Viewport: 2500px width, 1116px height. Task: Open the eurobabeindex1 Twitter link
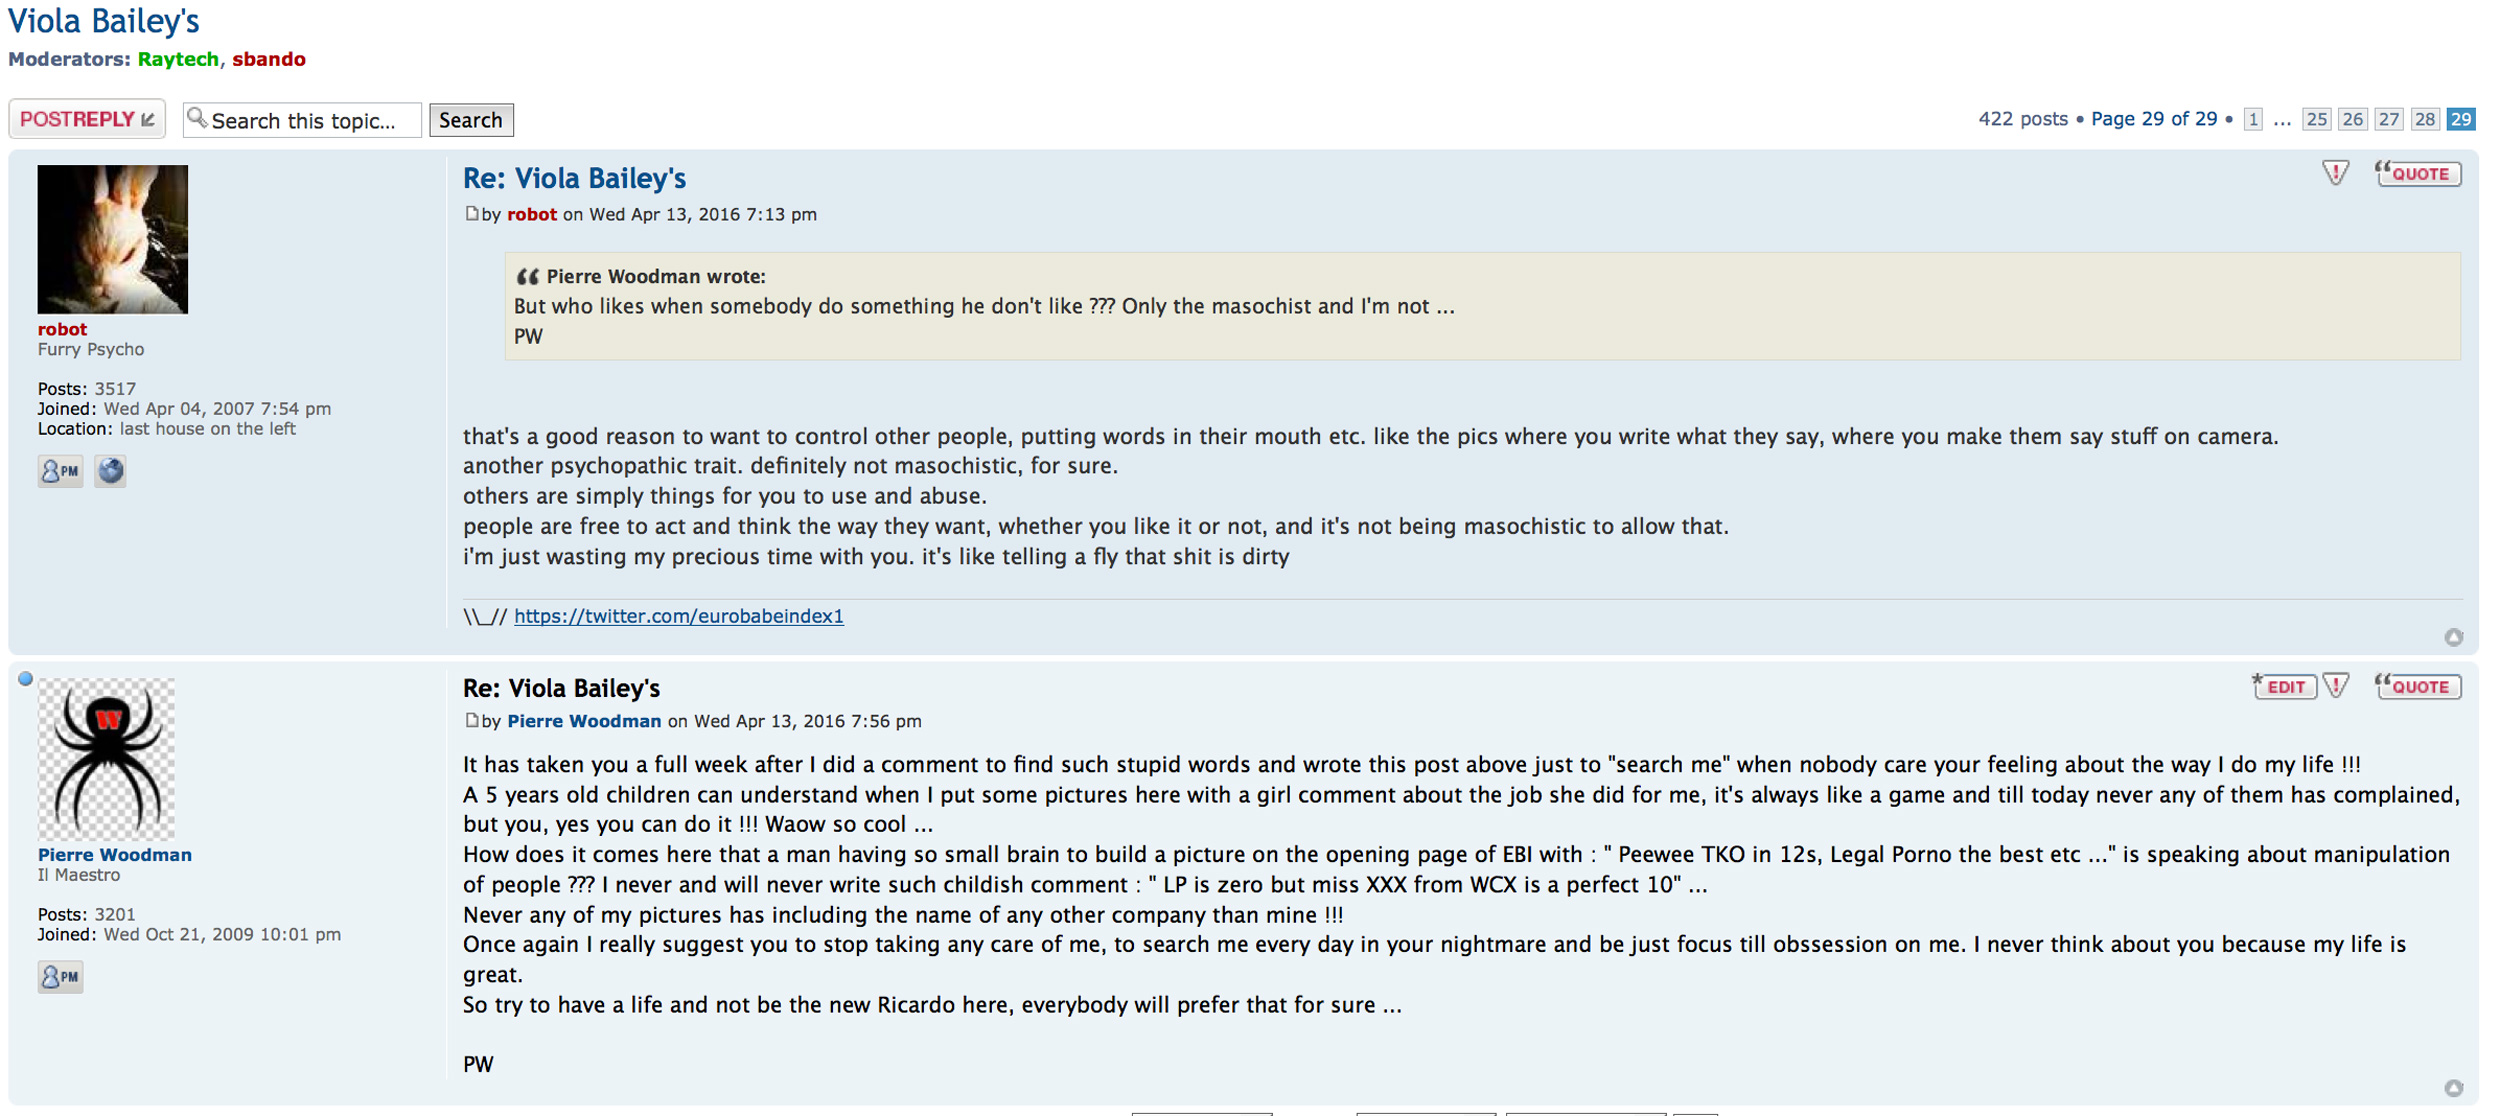(678, 616)
